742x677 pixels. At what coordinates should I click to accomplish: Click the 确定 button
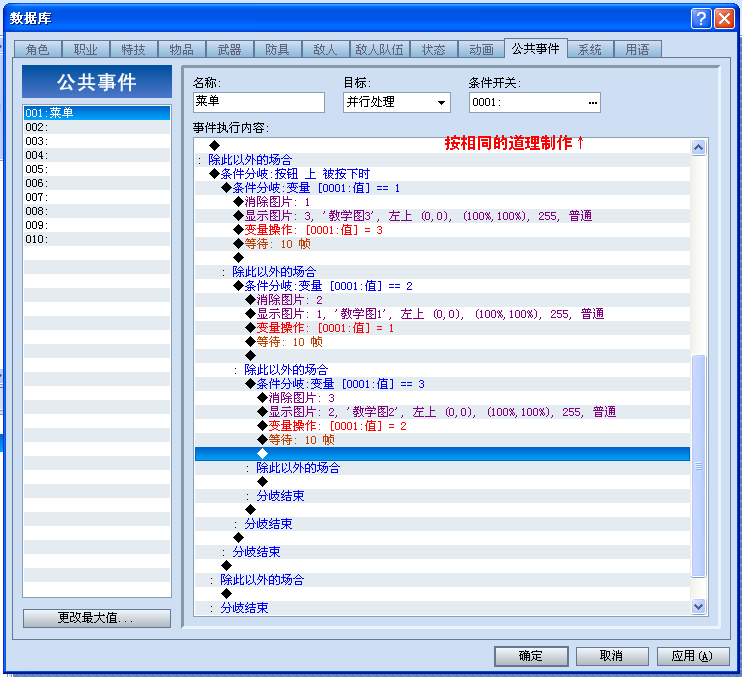point(531,656)
